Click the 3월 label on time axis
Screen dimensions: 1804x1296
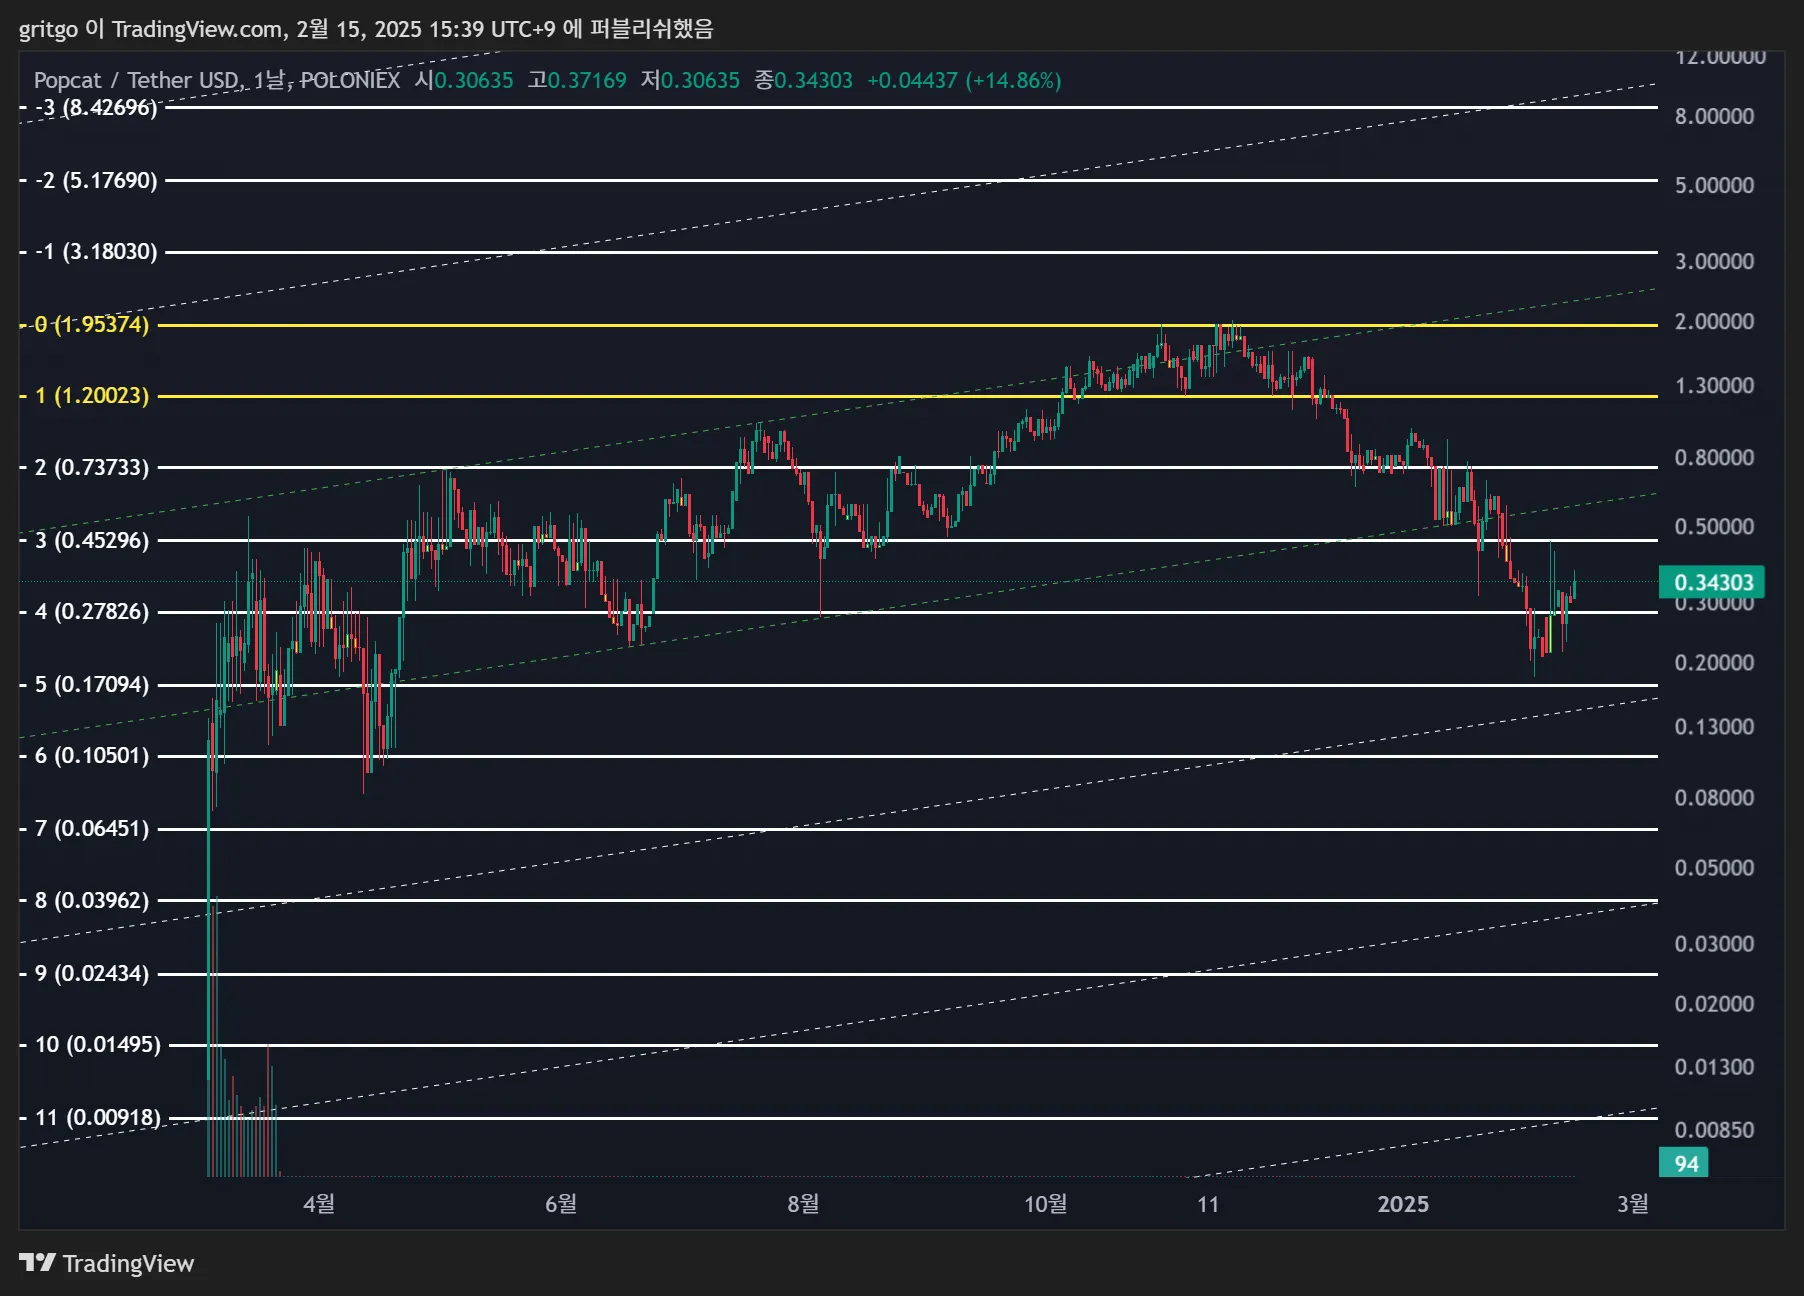1633,1203
